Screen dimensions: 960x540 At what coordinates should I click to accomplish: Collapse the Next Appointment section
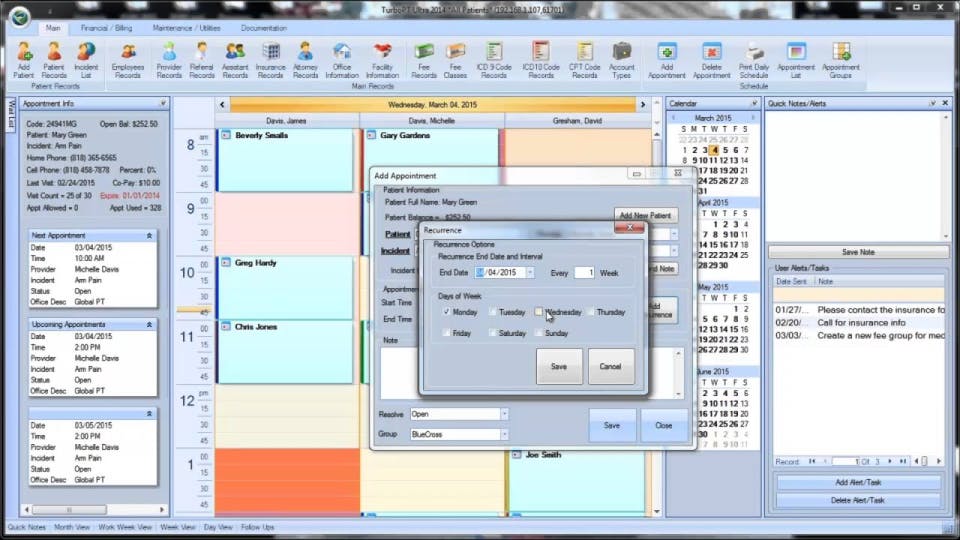click(x=149, y=236)
